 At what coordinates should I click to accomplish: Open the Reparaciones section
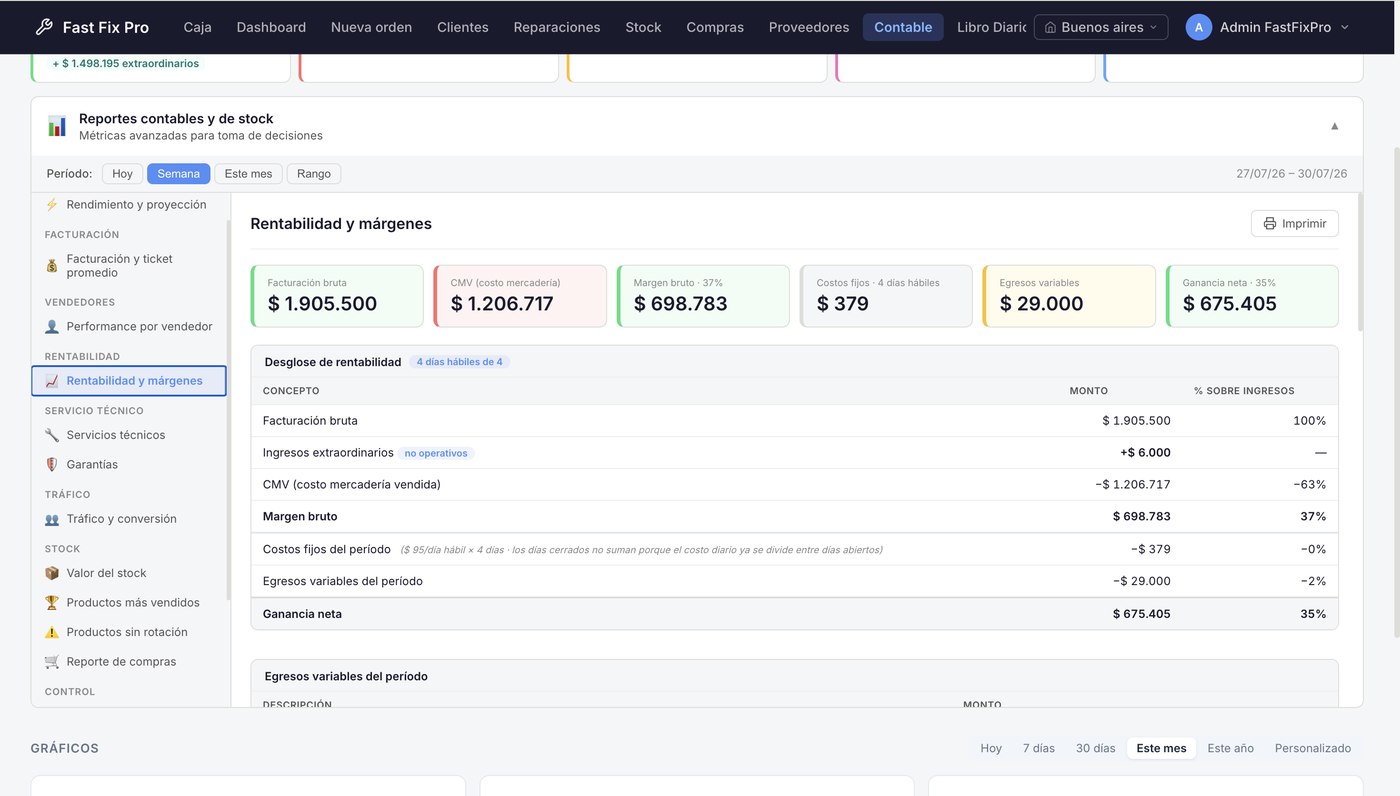[x=557, y=27]
